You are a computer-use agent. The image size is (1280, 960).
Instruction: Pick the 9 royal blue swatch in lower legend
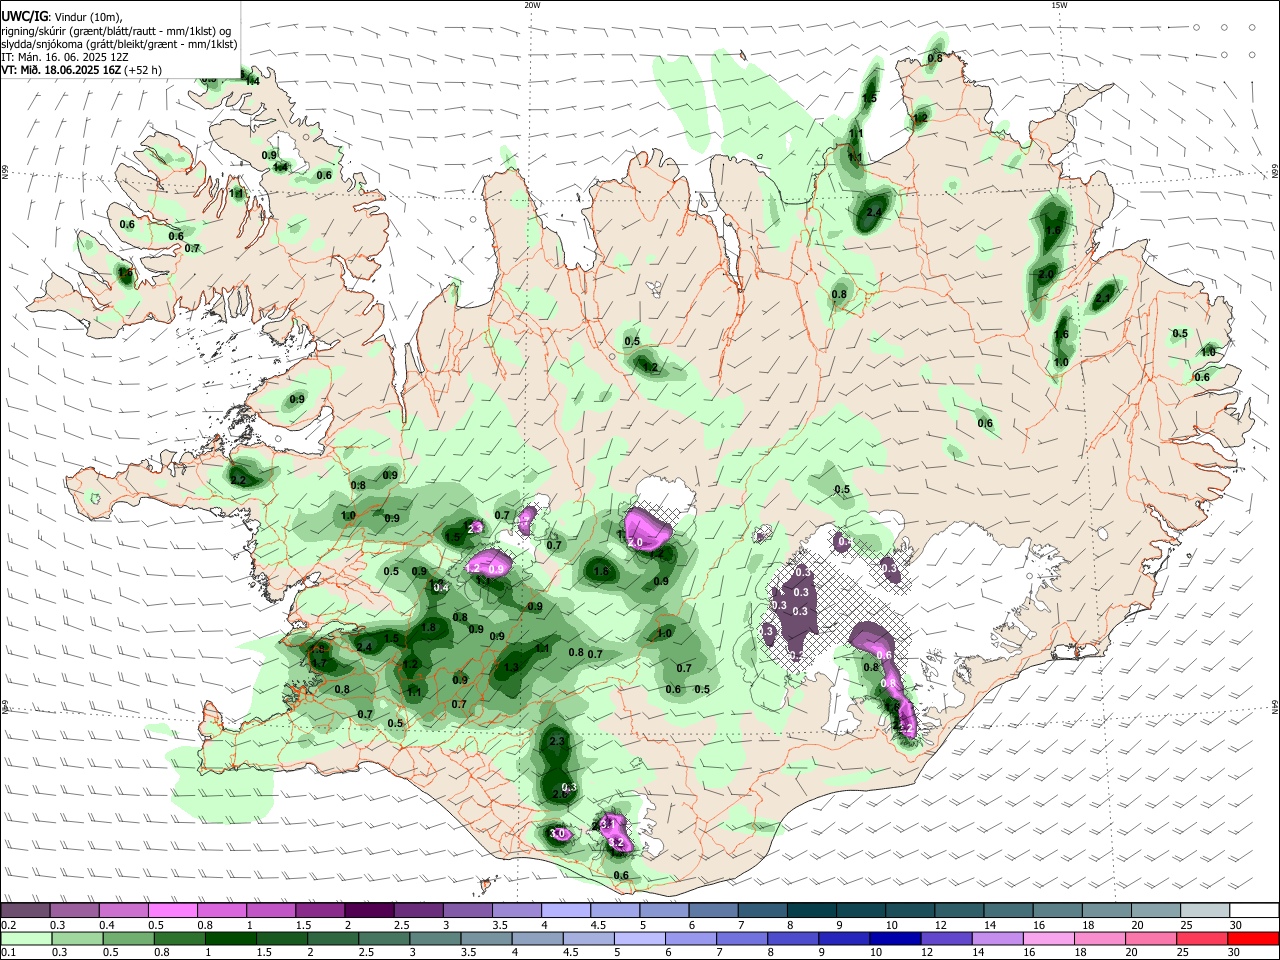pyautogui.click(x=845, y=938)
